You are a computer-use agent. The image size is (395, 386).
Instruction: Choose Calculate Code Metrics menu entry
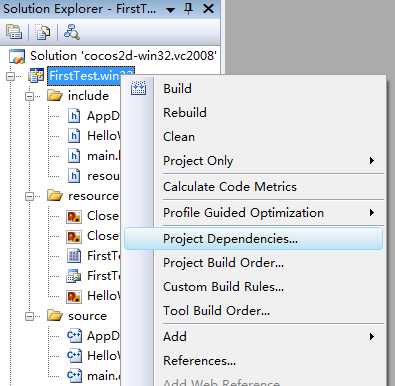[230, 187]
